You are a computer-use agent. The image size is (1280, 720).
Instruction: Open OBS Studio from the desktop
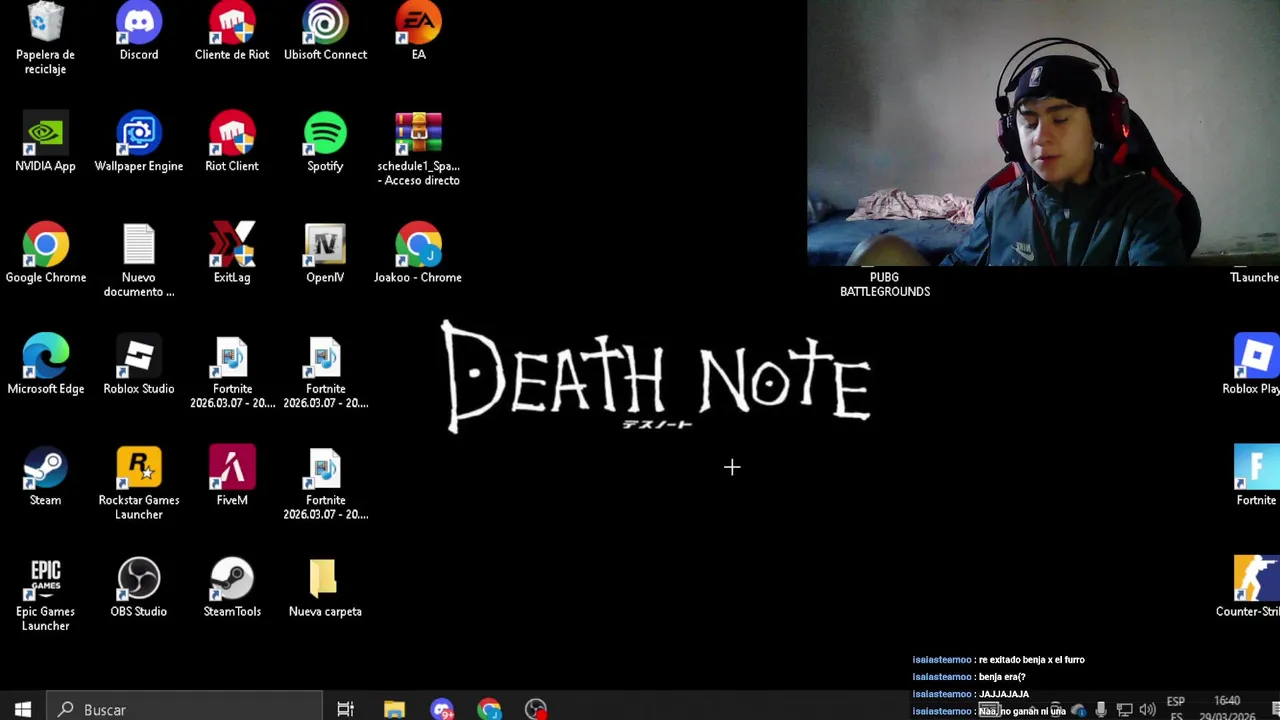tap(139, 588)
